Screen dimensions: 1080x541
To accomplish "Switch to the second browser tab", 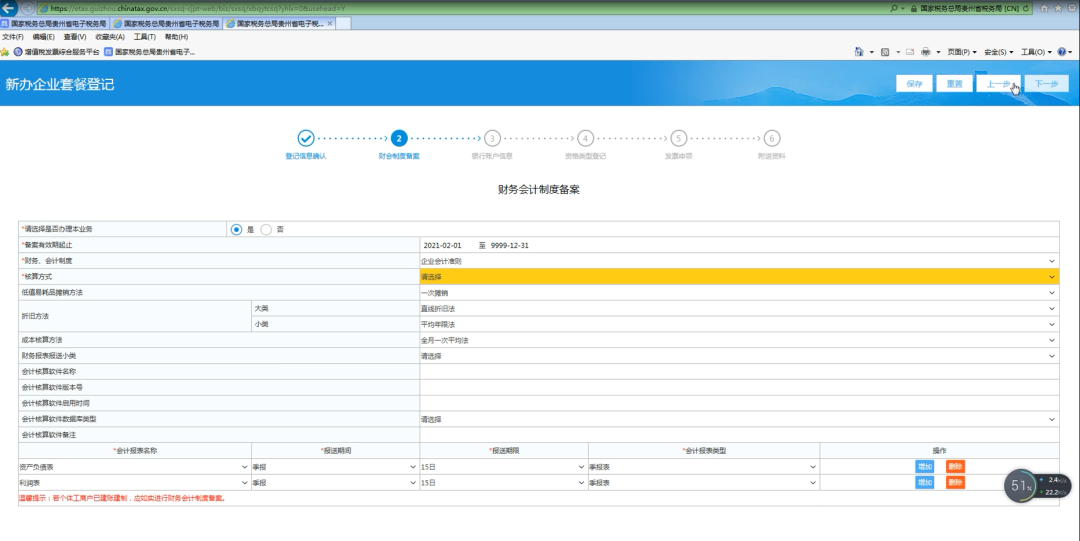I will [x=167, y=23].
